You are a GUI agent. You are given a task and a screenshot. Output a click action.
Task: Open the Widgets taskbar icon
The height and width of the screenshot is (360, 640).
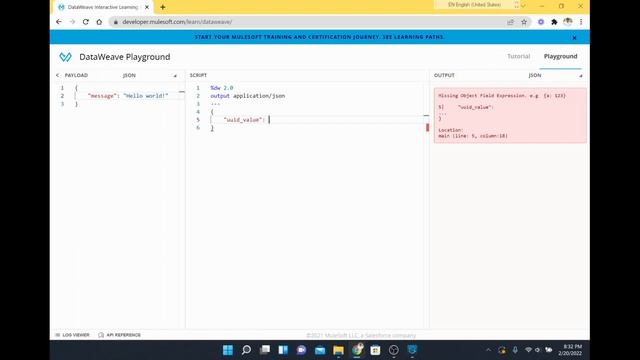pos(283,350)
